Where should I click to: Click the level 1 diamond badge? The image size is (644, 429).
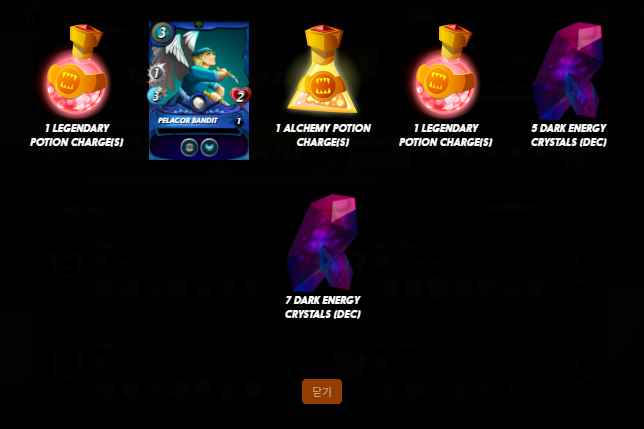pyautogui.click(x=238, y=121)
